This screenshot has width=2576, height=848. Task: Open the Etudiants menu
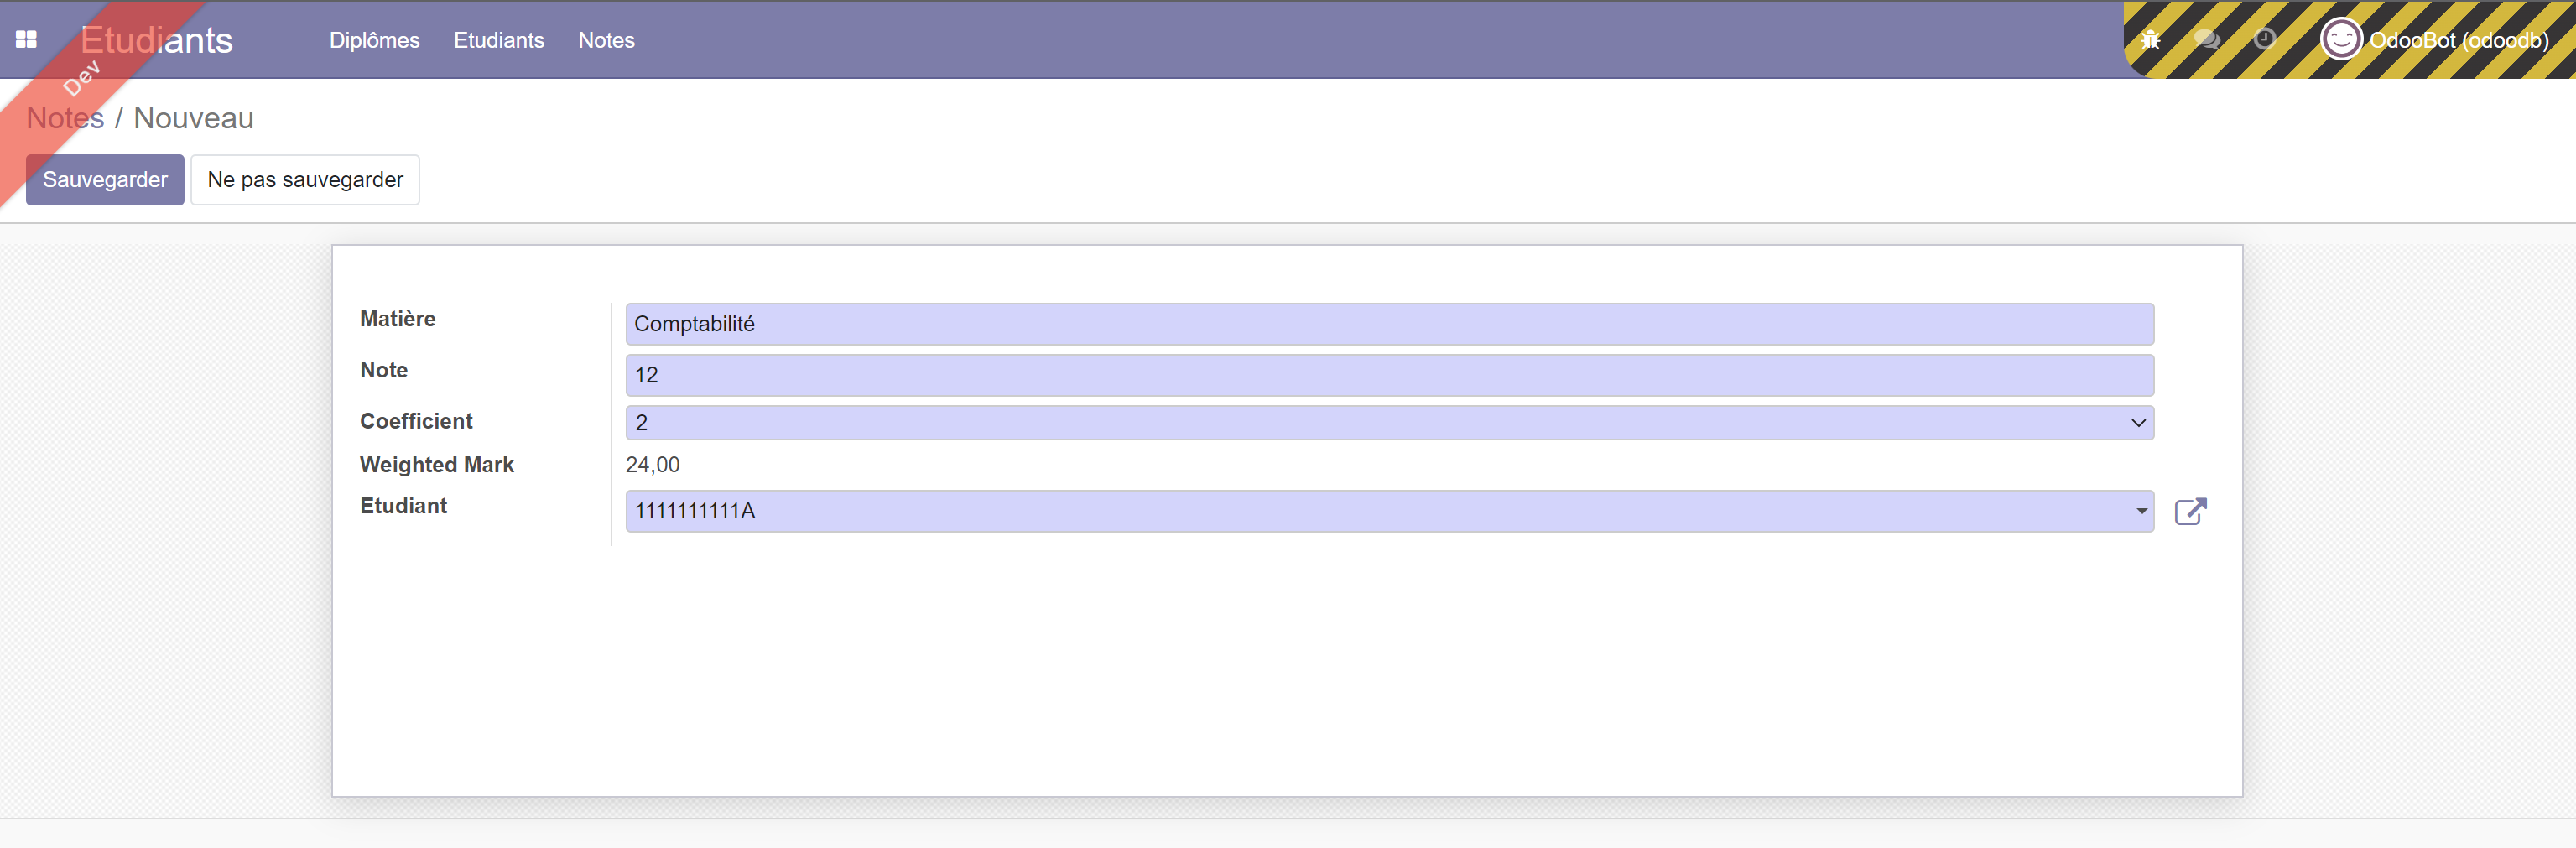[x=499, y=40]
